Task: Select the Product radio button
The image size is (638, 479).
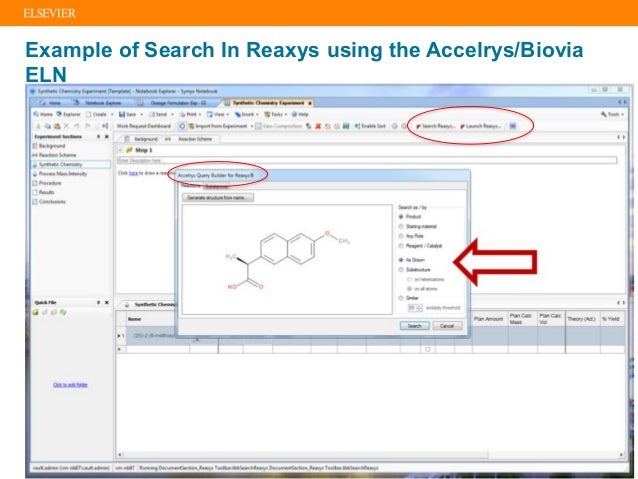Action: 401,217
